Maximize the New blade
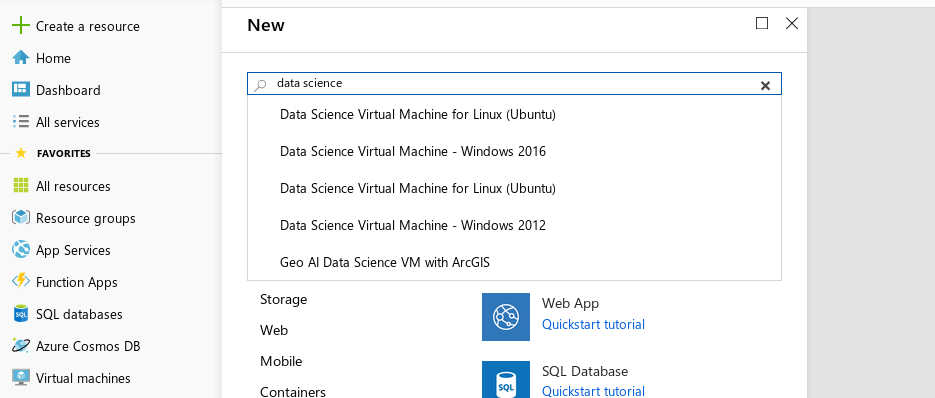Viewport: 935px width, 398px height. [x=761, y=23]
